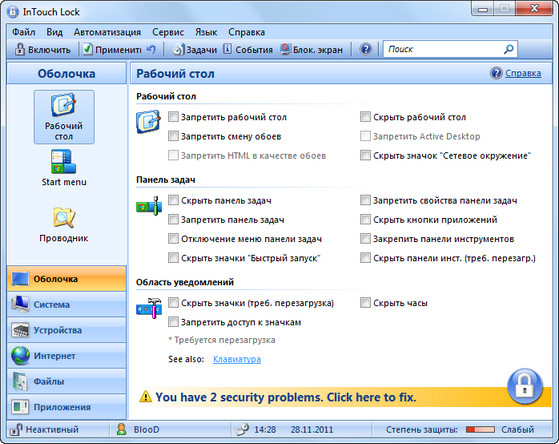Check Скрыть кнопки приложений
The height and width of the screenshot is (444, 559).
point(365,219)
